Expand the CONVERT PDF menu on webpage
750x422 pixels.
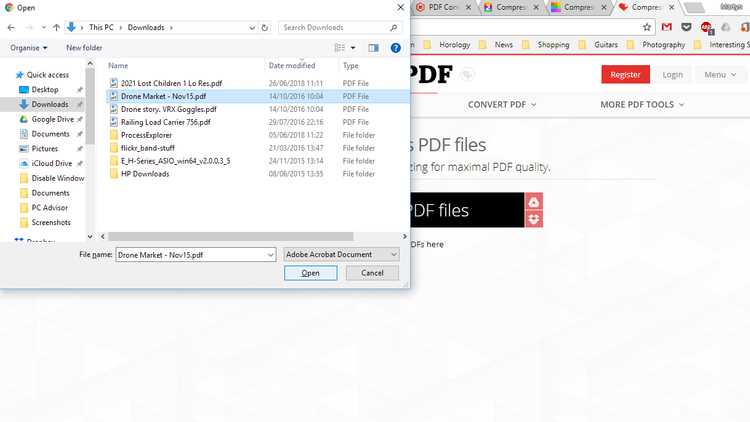coord(502,104)
